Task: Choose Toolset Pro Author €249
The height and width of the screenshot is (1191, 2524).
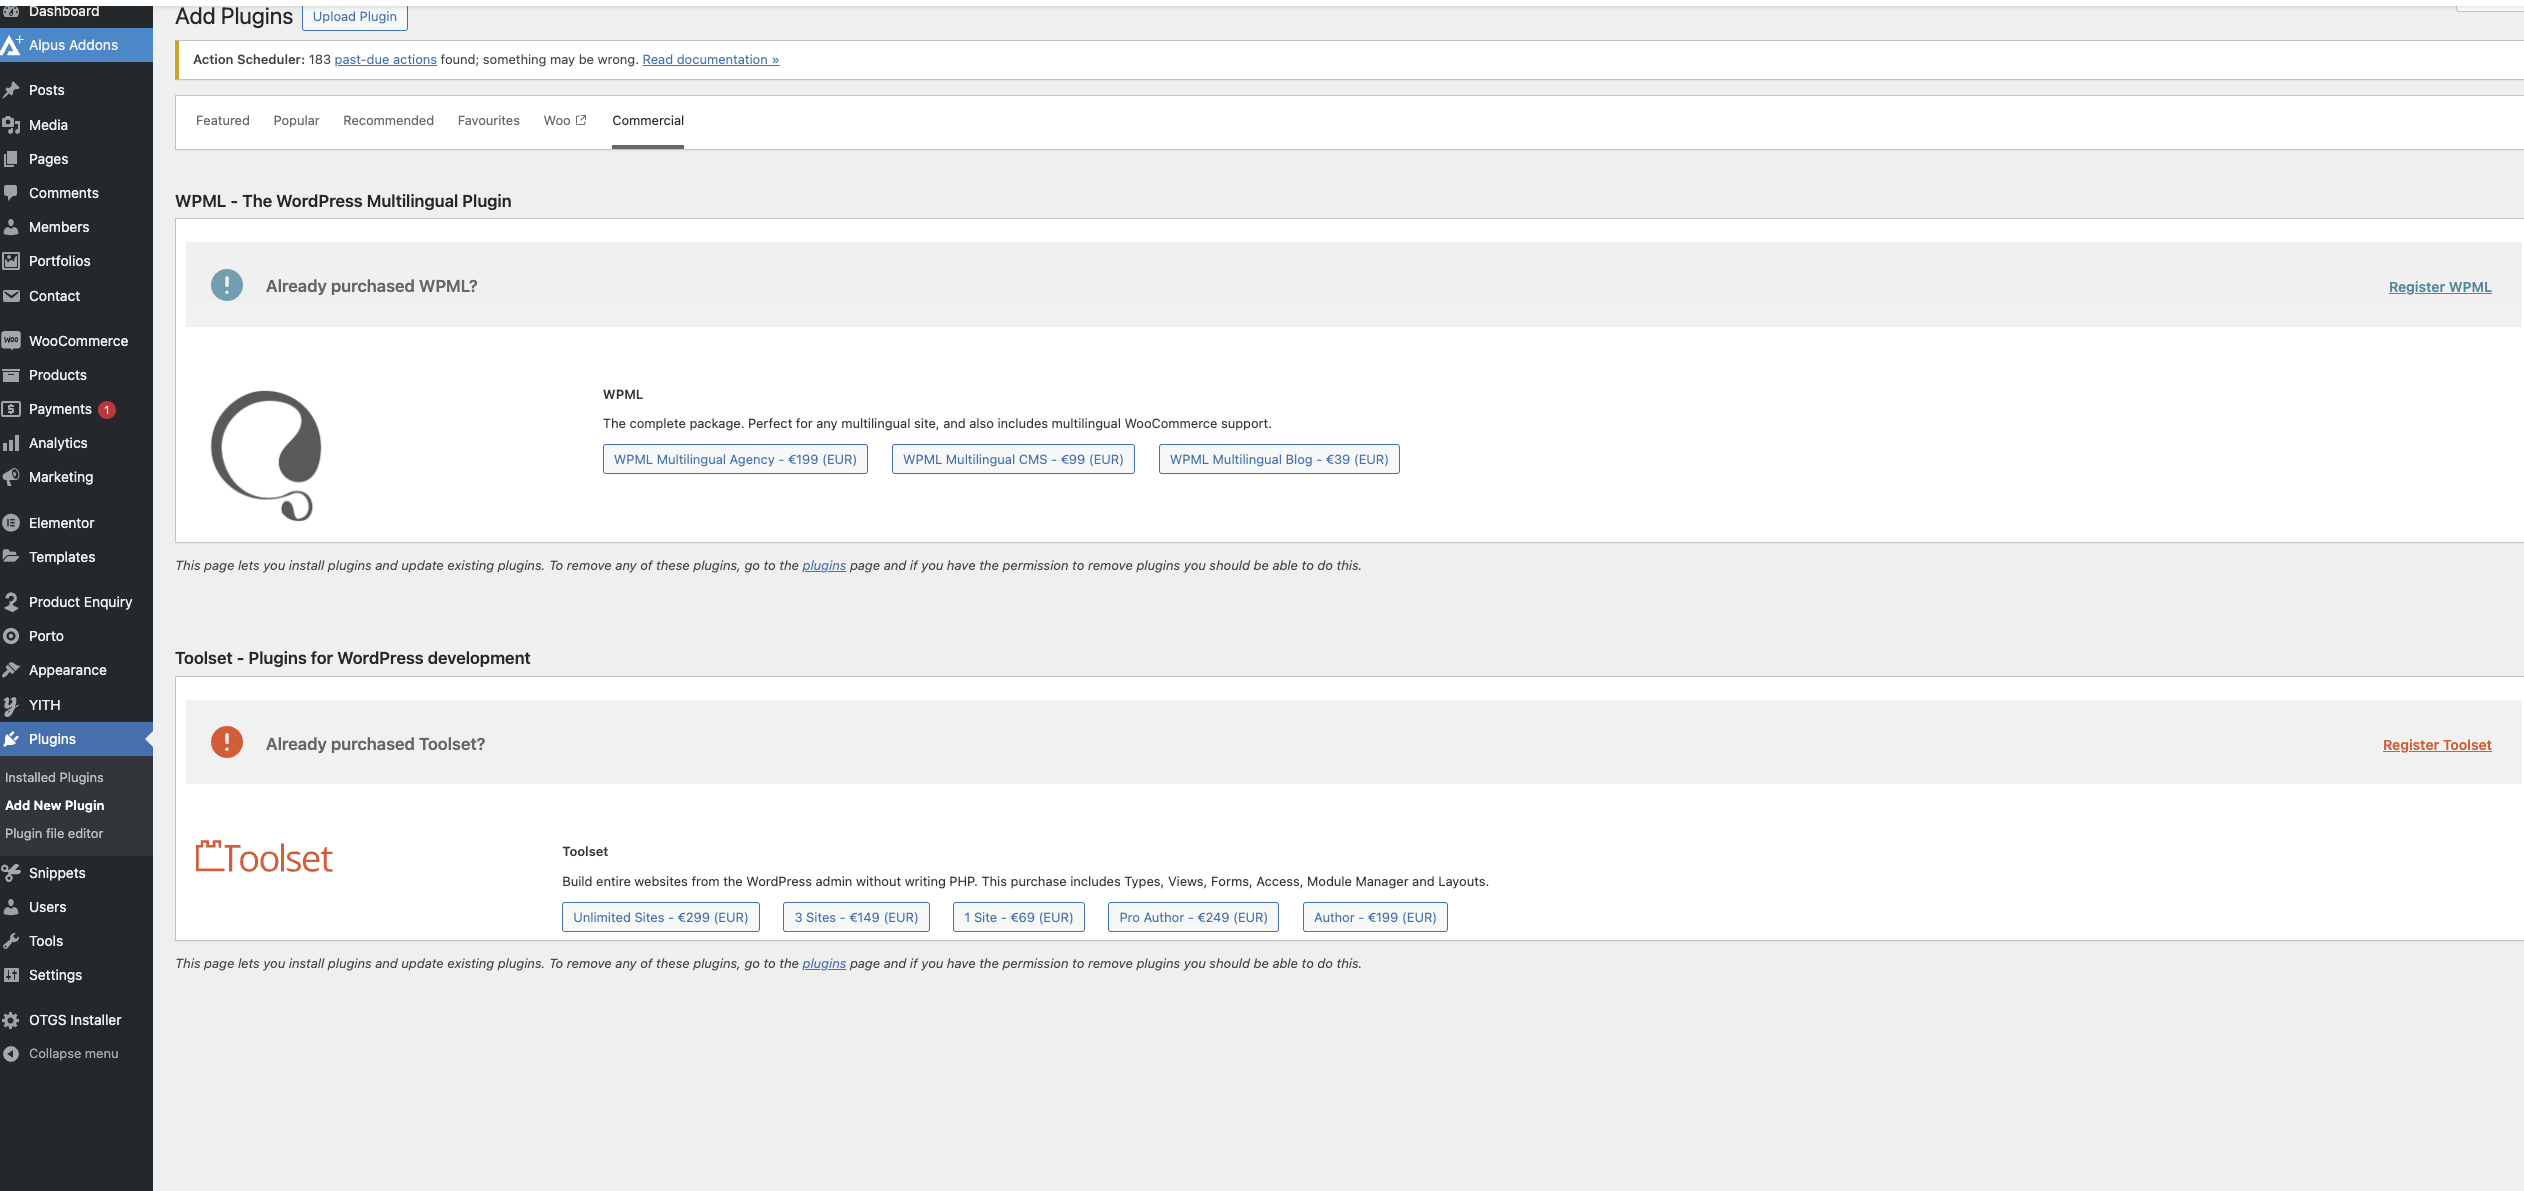Action: click(1193, 917)
